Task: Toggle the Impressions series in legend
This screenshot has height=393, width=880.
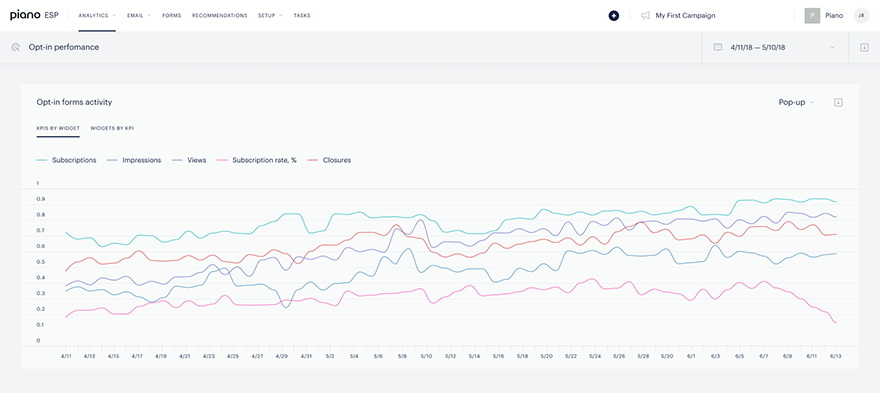Action: (134, 160)
